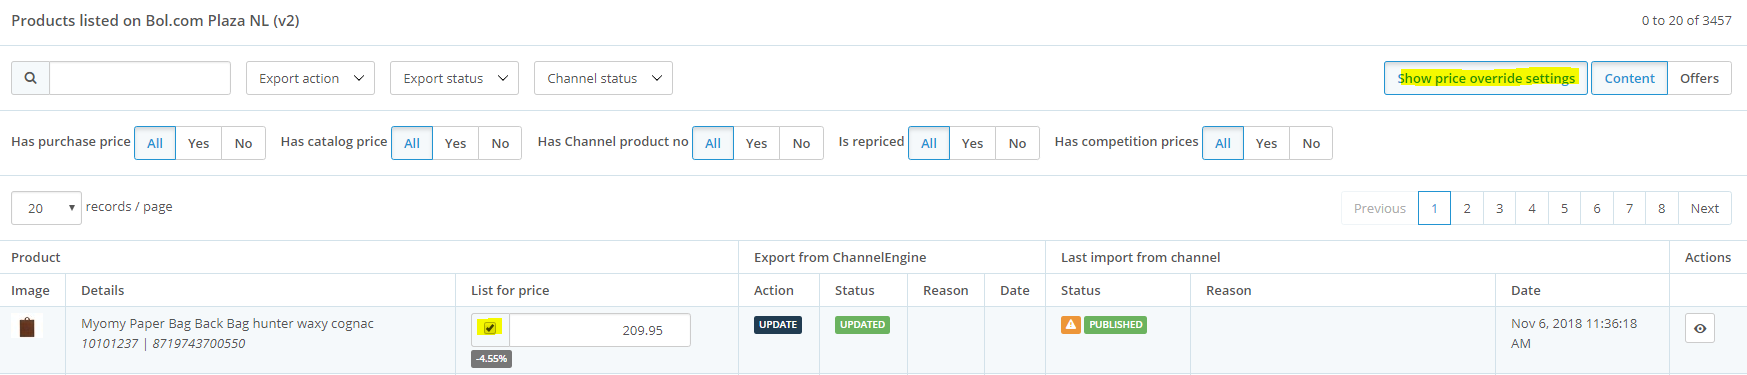Click the Next pagination button
1747x375 pixels.
click(x=1705, y=208)
